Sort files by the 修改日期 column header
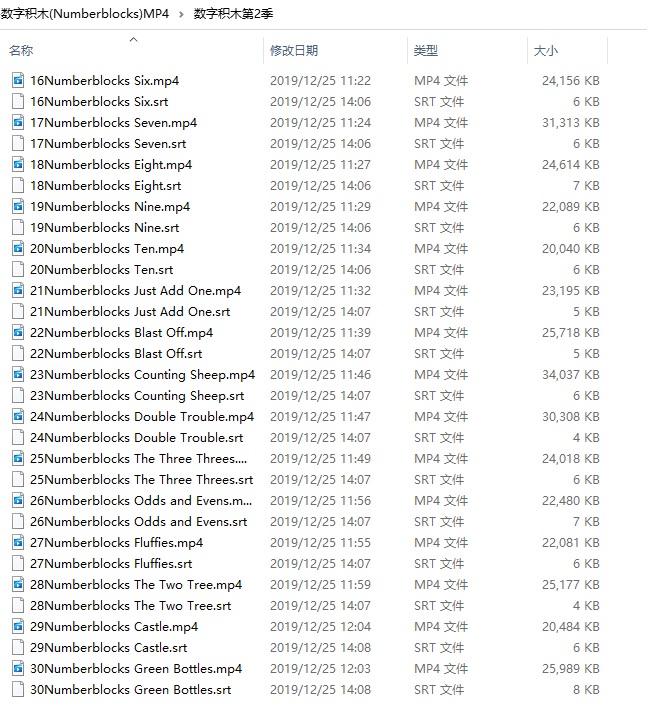 [294, 50]
